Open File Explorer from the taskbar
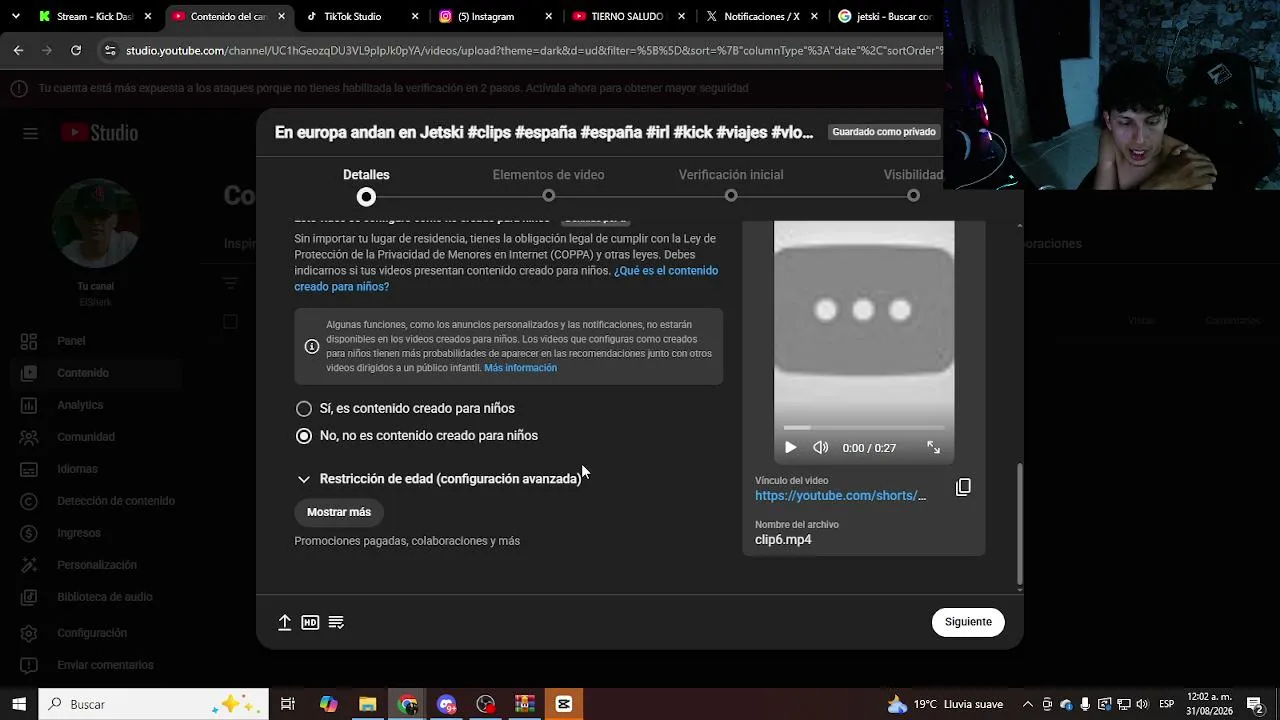Screen dimensions: 1280x720 [367, 704]
